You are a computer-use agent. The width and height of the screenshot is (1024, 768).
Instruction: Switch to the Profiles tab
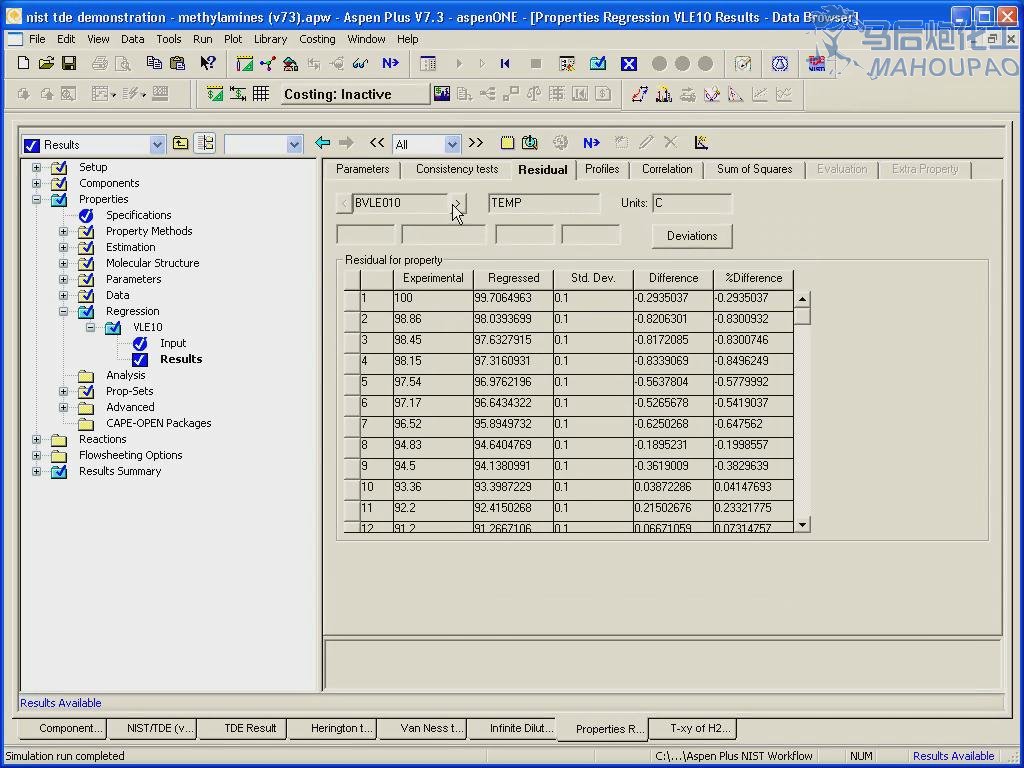pyautogui.click(x=602, y=169)
